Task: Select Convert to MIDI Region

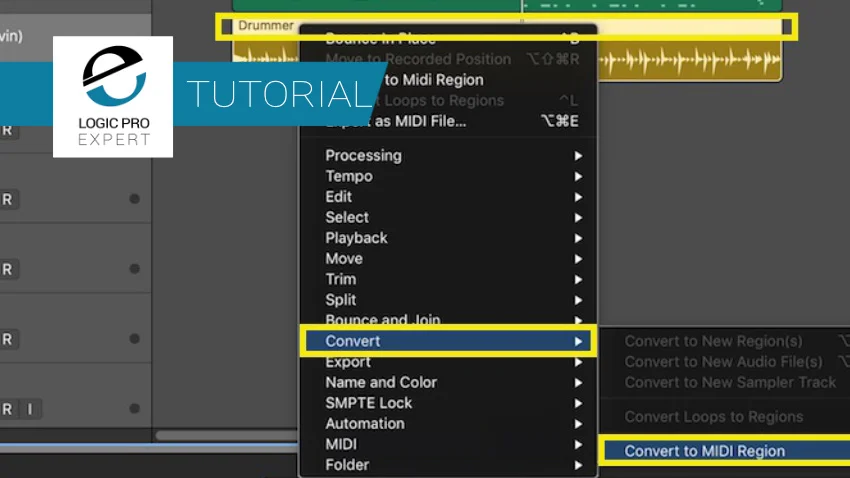Action: point(726,451)
